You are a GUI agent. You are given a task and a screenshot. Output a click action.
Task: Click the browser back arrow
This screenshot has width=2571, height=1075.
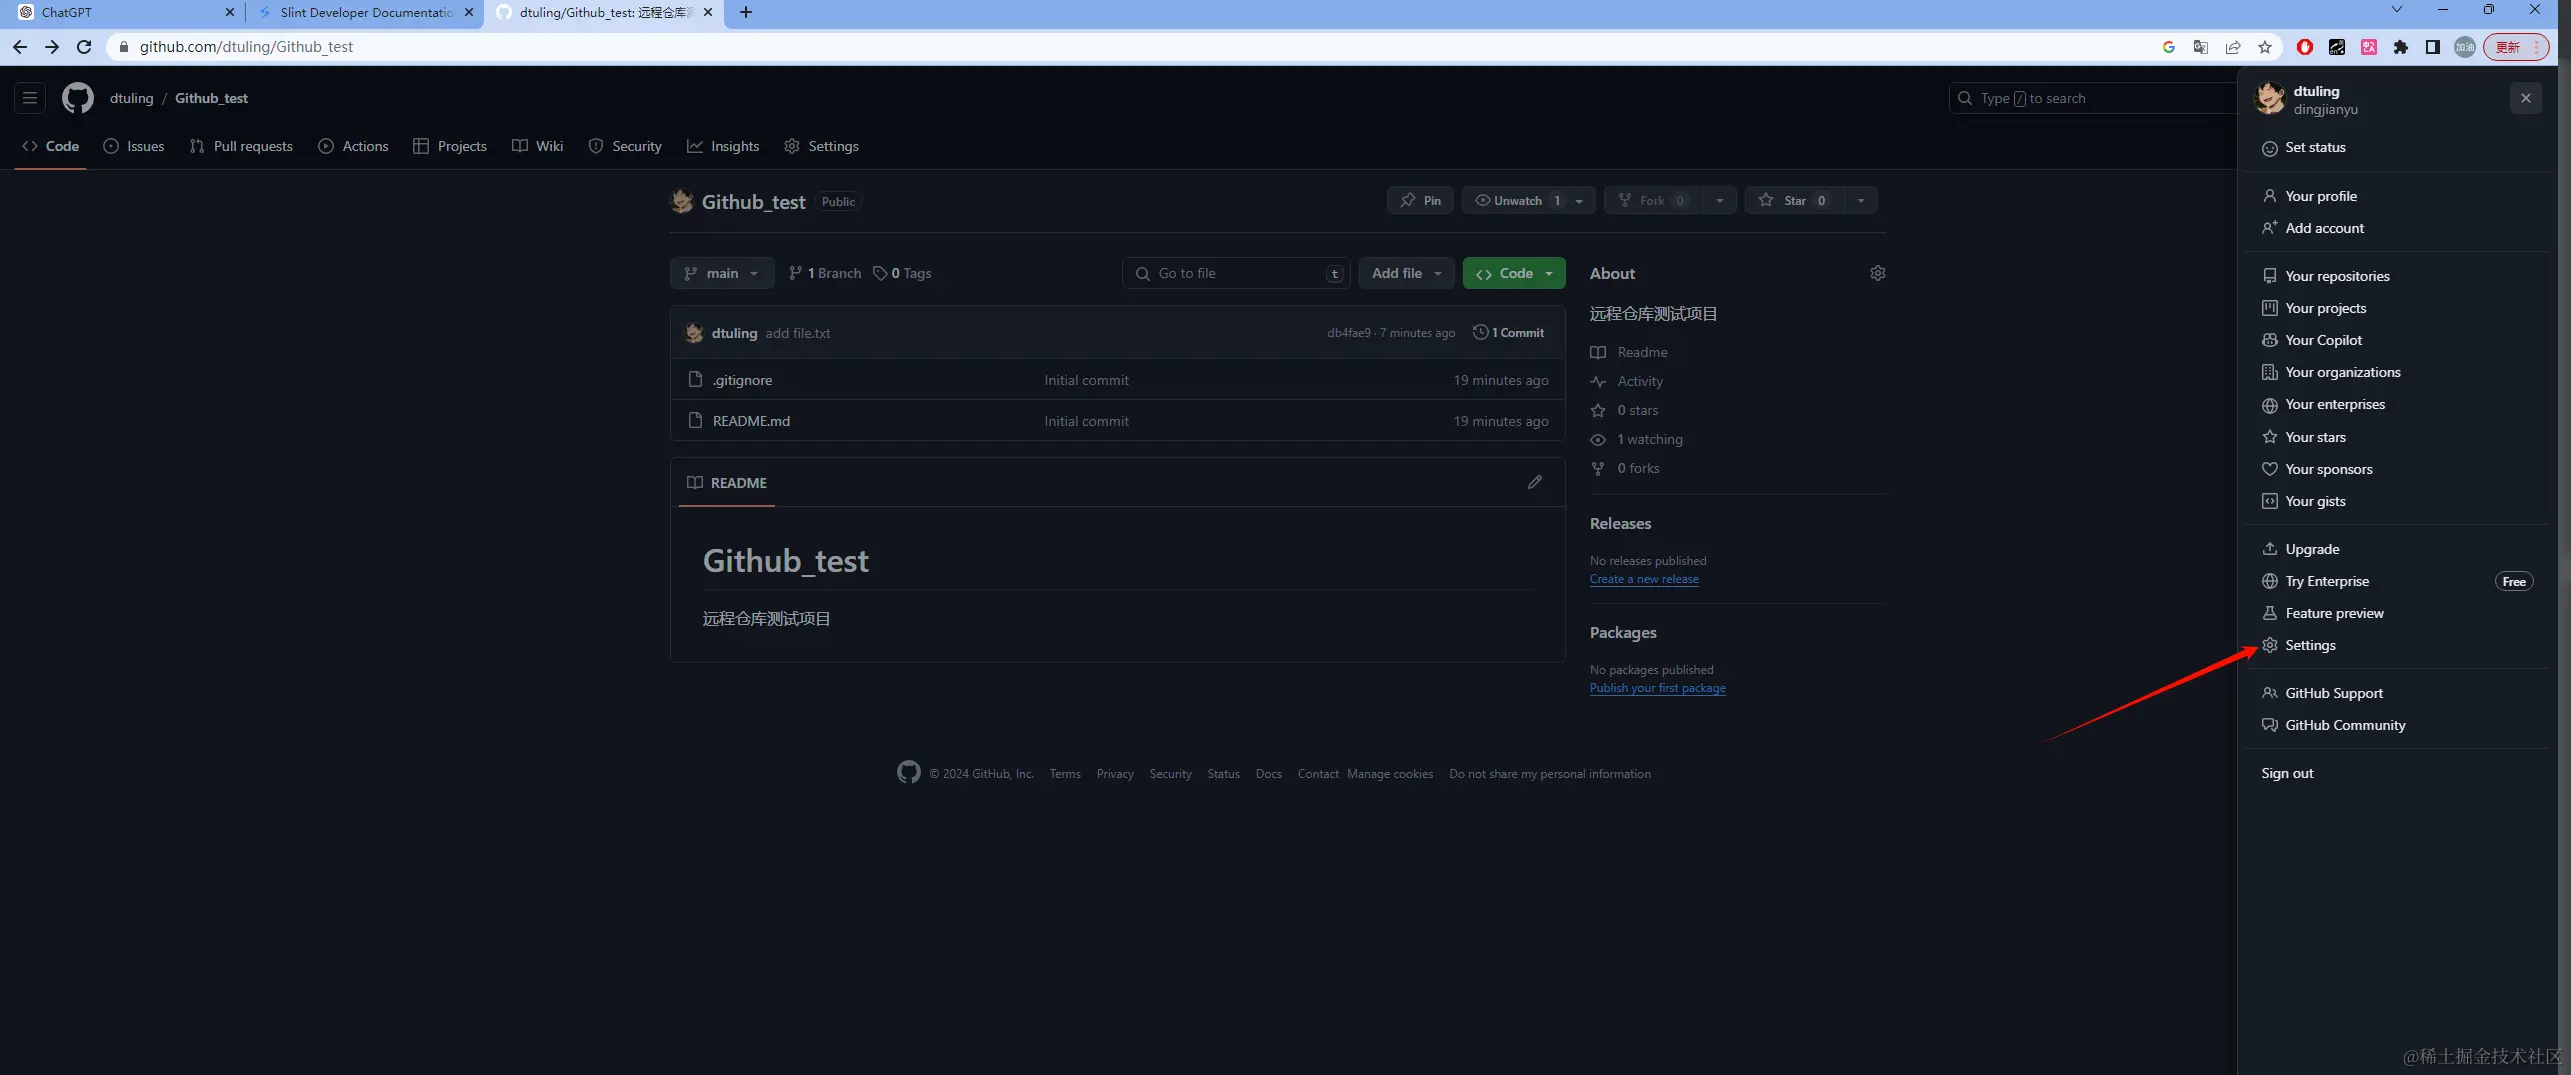(20, 47)
